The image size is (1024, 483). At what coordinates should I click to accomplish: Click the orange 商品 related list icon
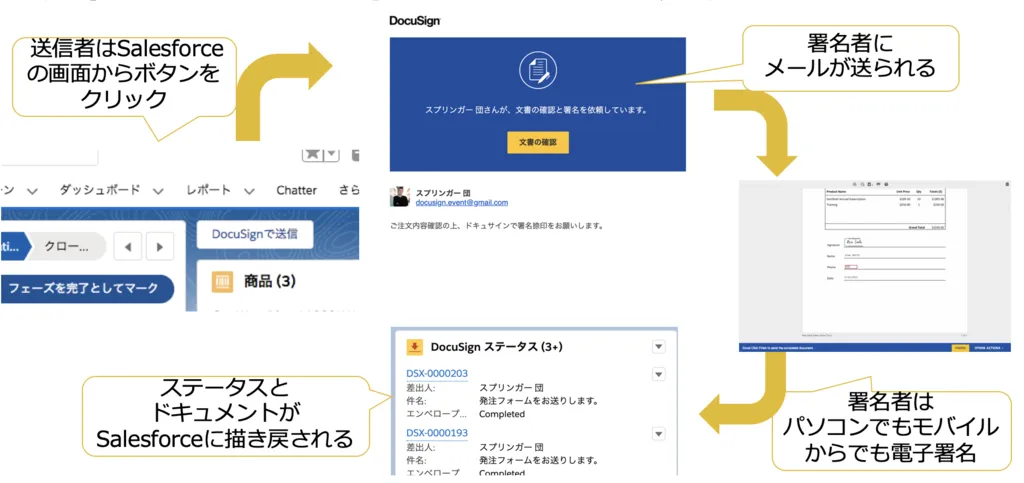click(x=223, y=281)
